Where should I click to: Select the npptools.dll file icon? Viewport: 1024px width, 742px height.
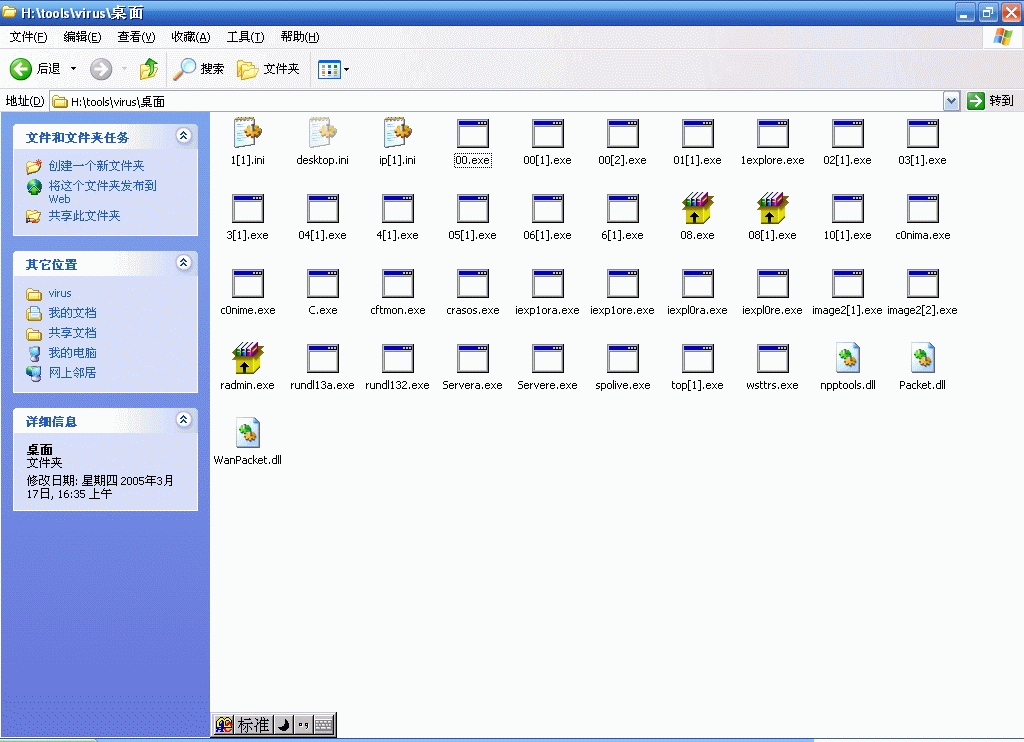tap(848, 358)
